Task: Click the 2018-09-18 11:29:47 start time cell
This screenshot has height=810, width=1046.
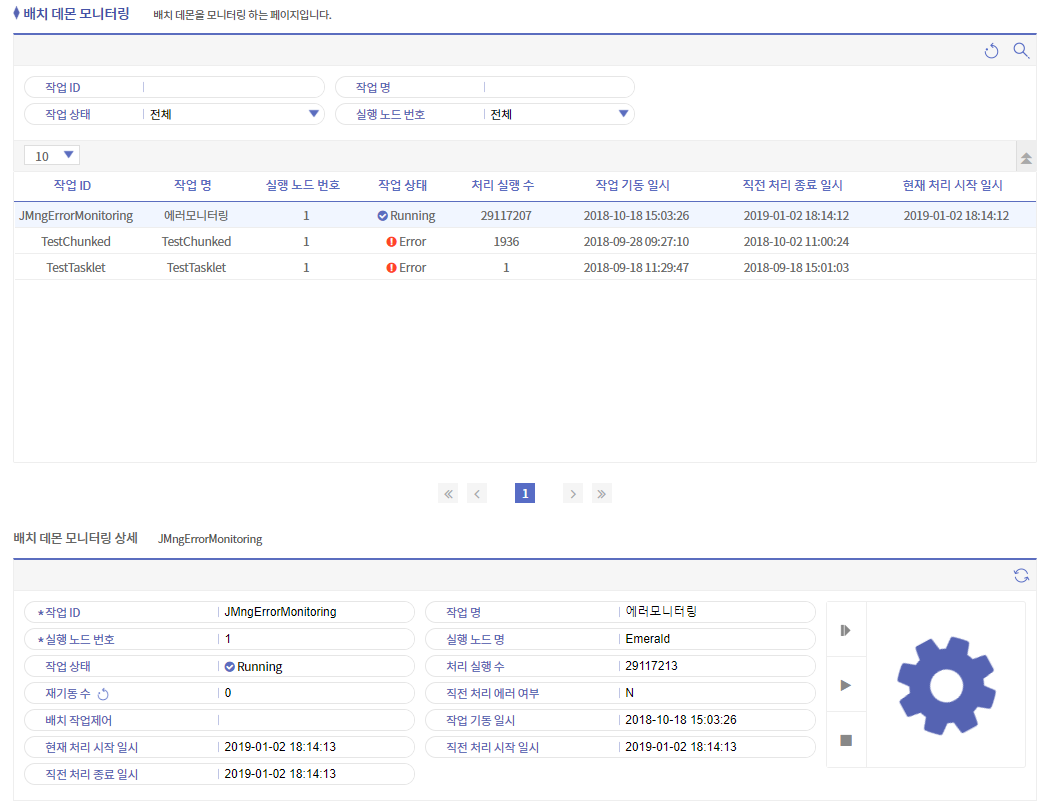Action: 636,268
